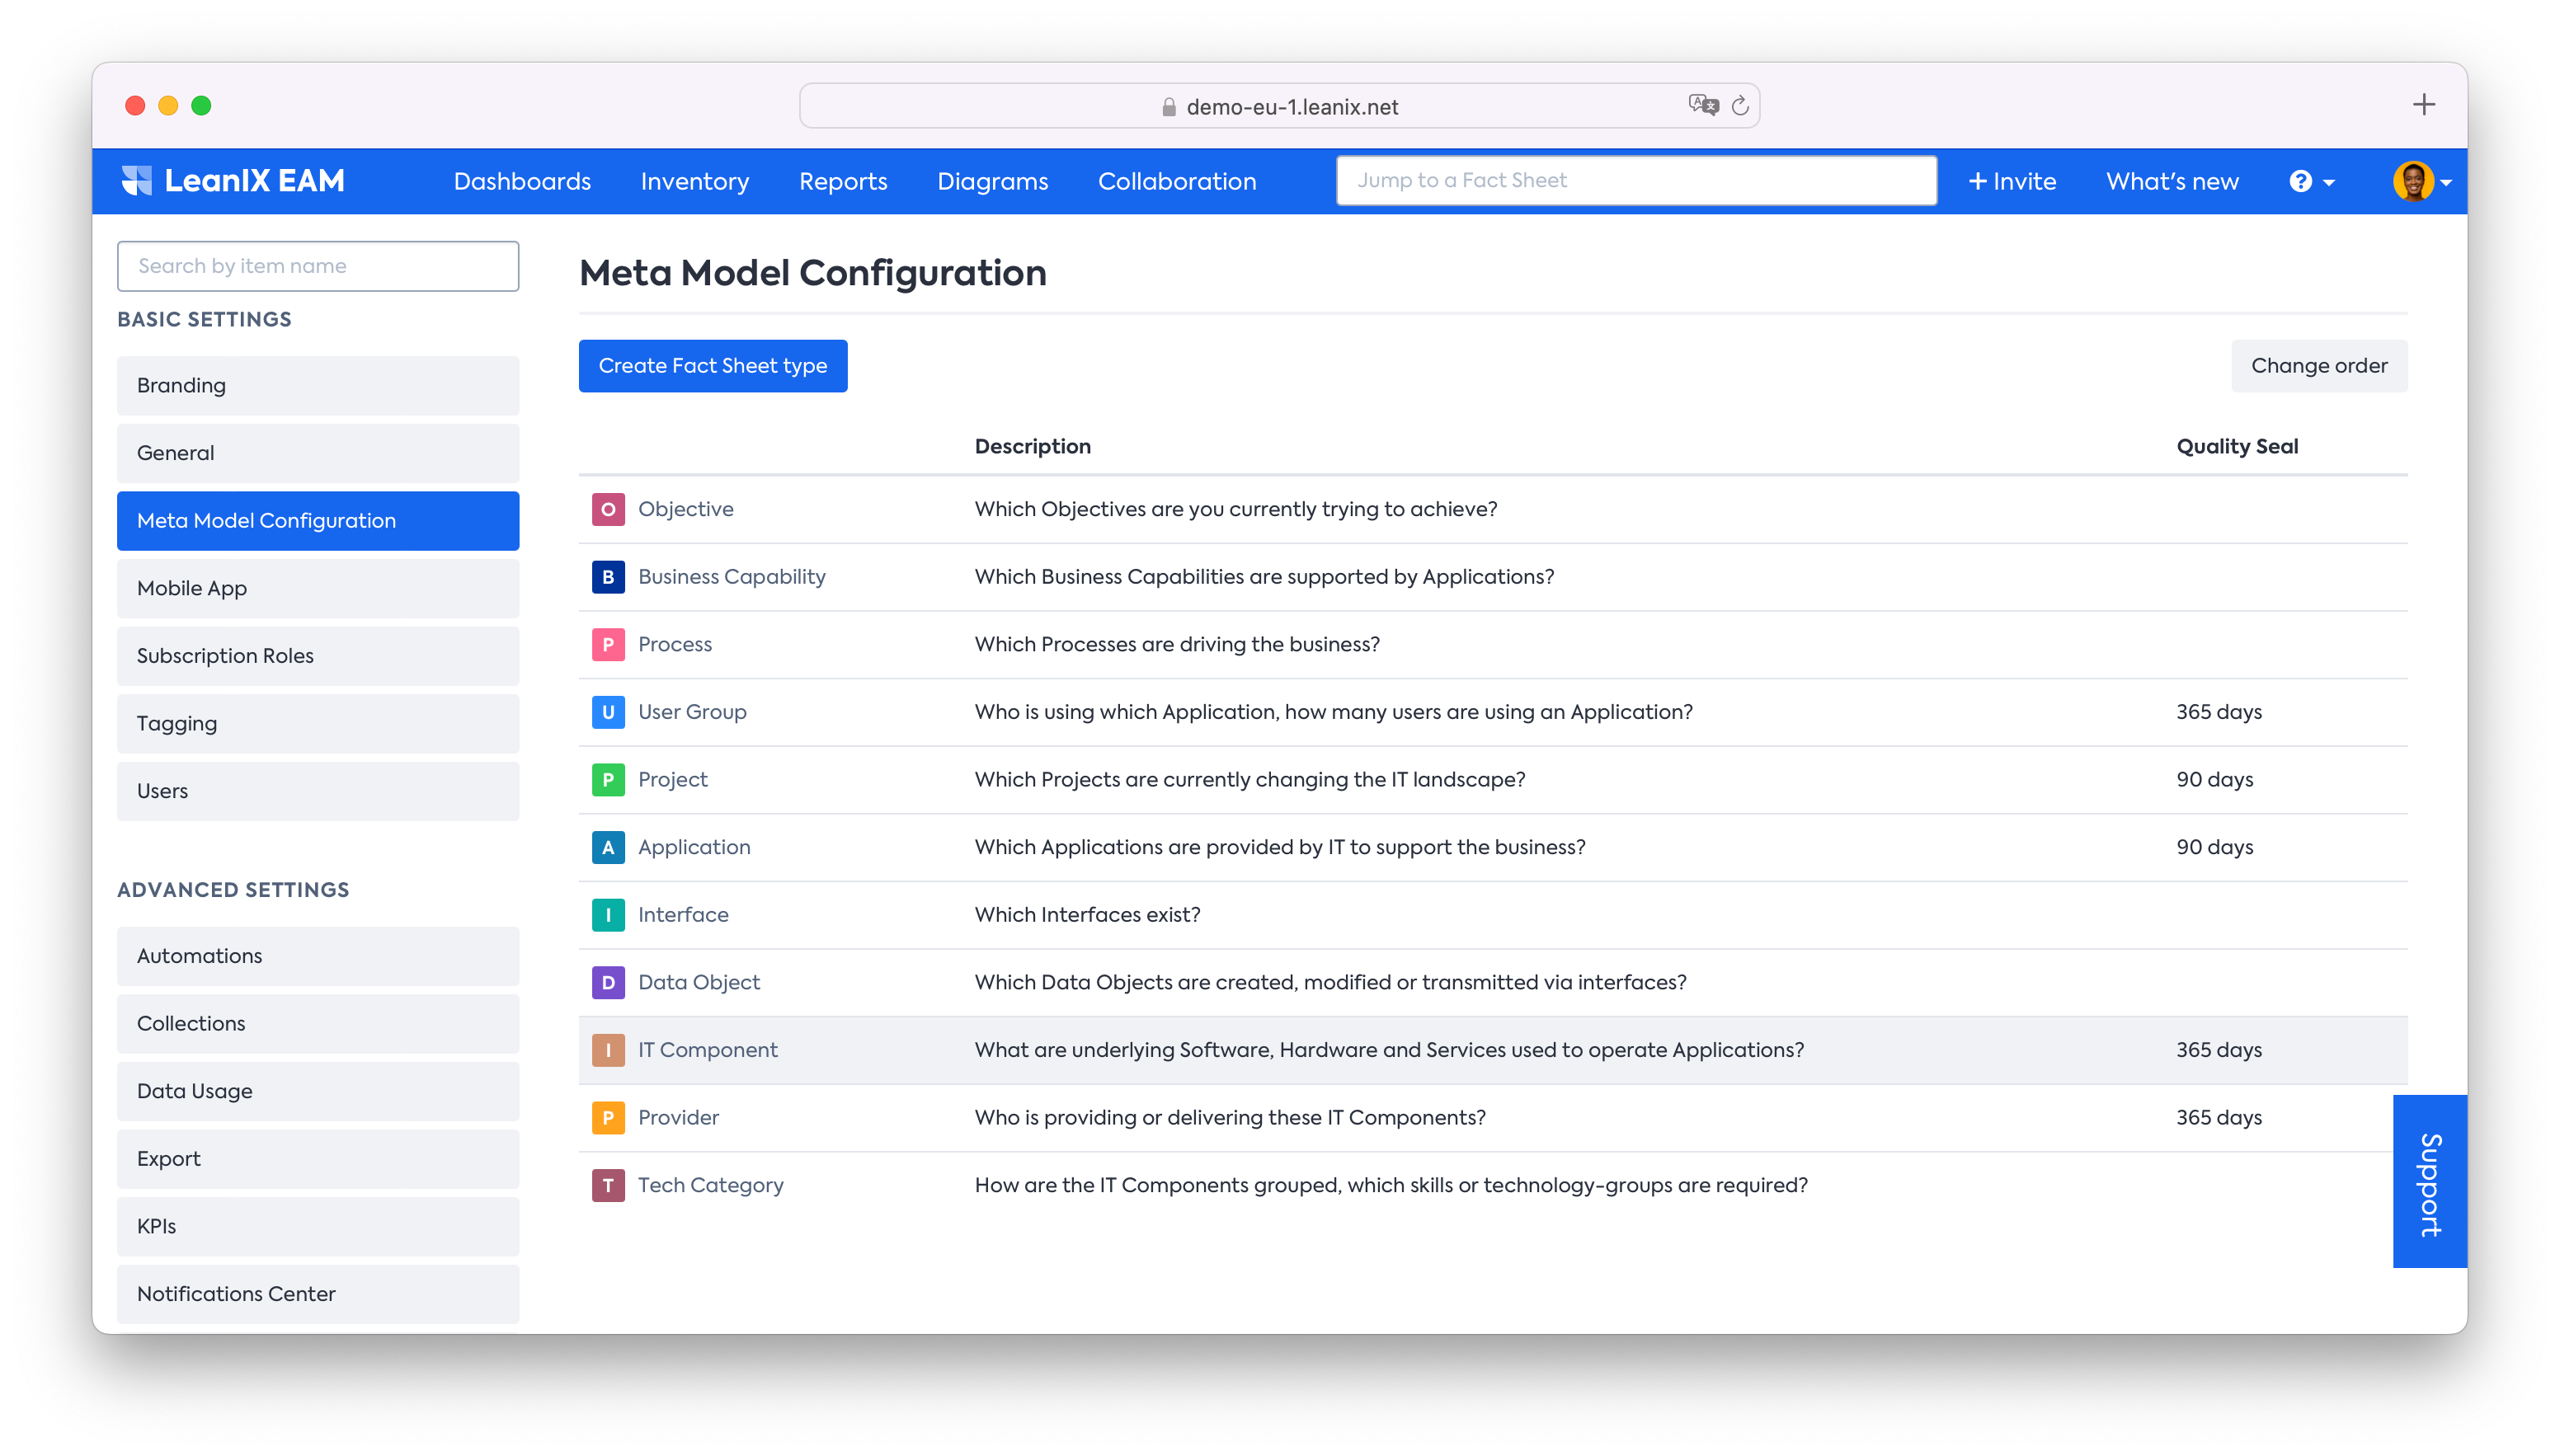2560x1456 pixels.
Task: Open the Project fact sheet type
Action: 672,780
